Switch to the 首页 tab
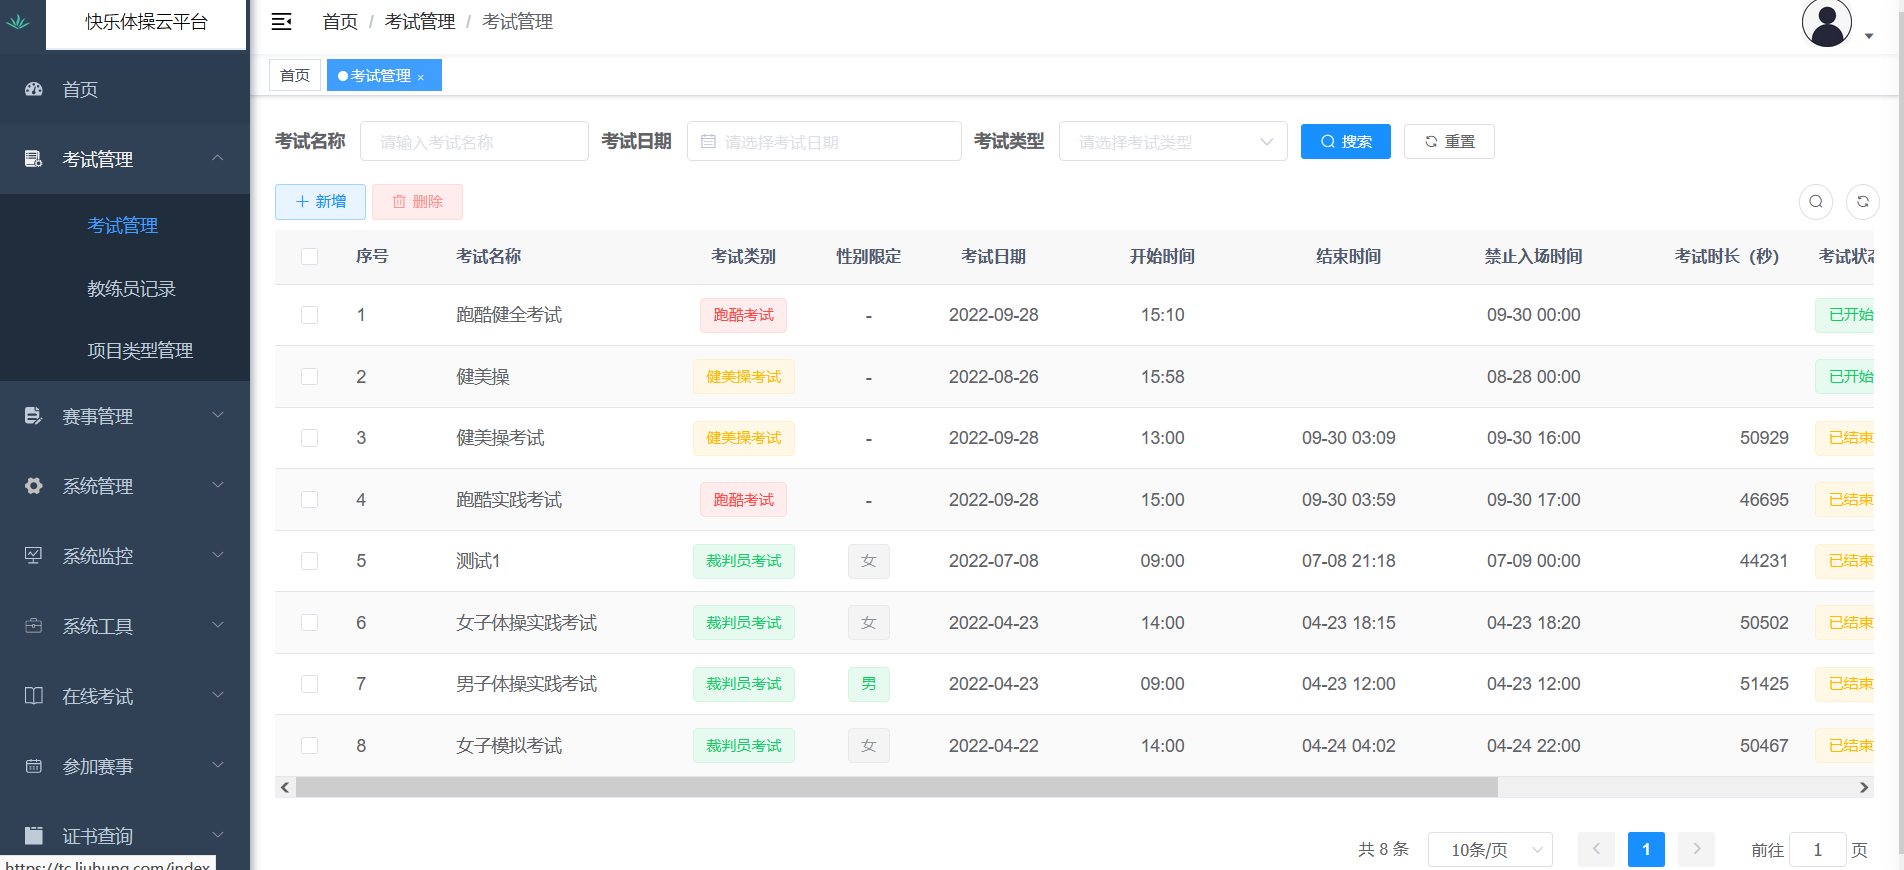The height and width of the screenshot is (870, 1904). pos(295,76)
